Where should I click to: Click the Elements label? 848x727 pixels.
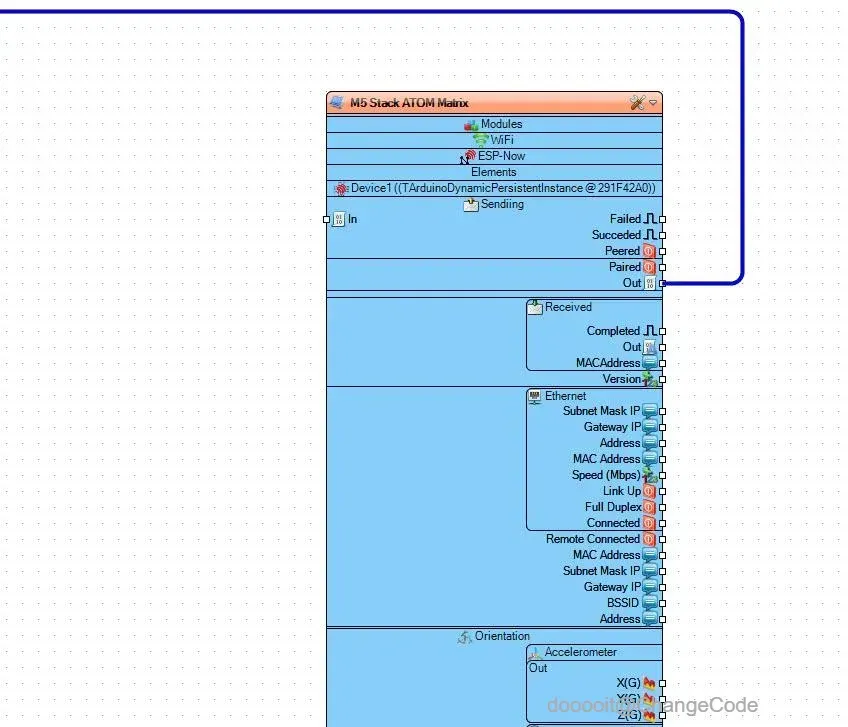494,172
